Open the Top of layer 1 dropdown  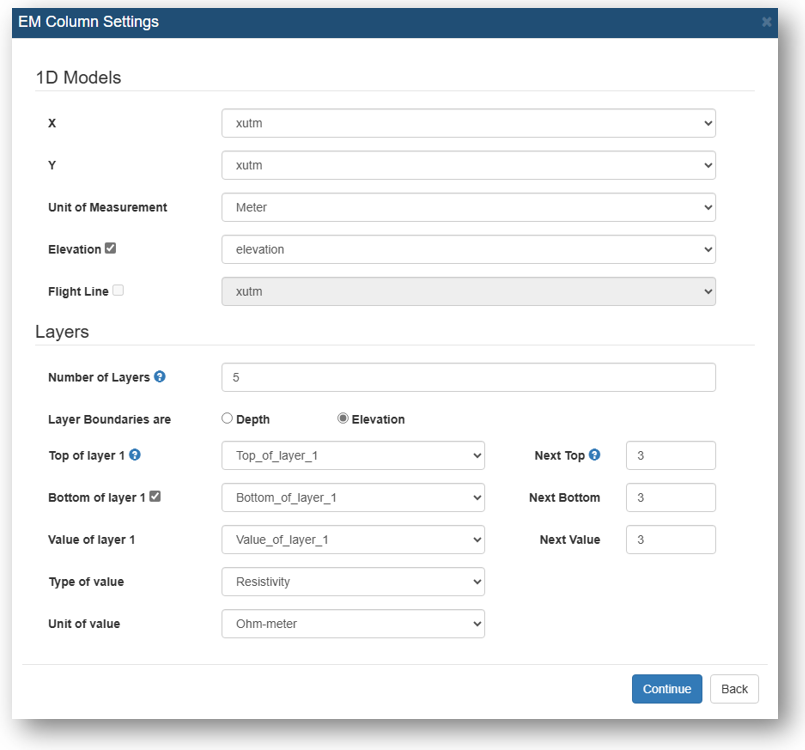tap(353, 455)
